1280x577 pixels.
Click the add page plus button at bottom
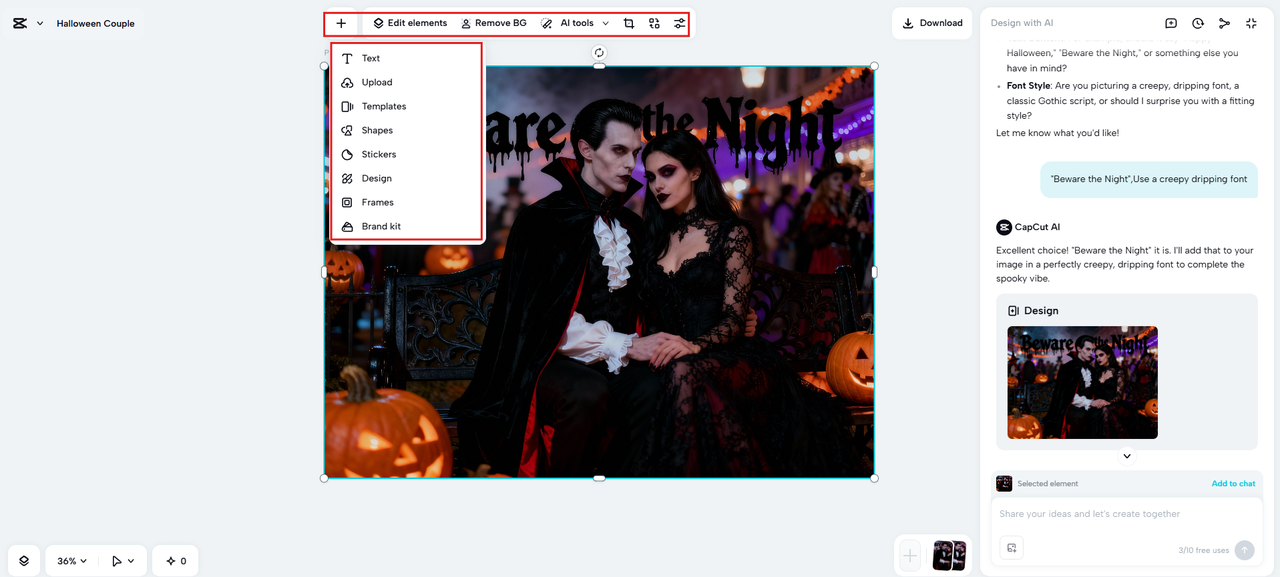click(910, 555)
